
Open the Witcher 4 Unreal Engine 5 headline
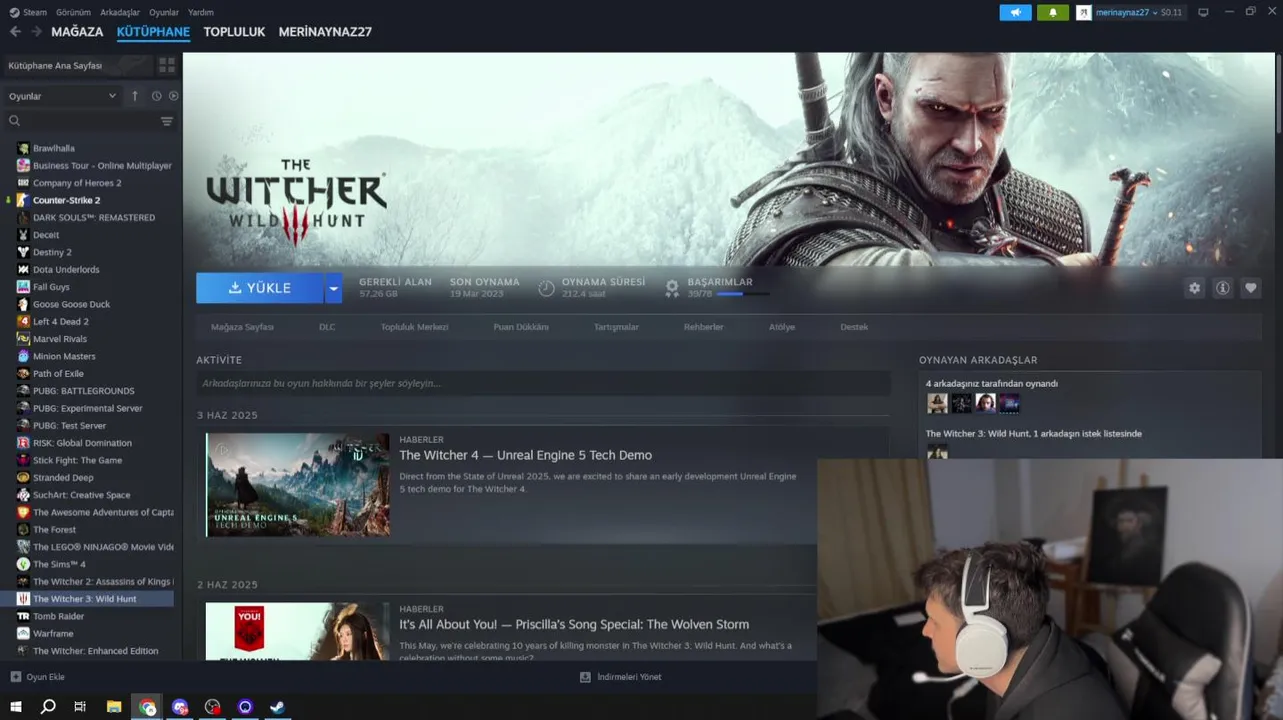(525, 455)
